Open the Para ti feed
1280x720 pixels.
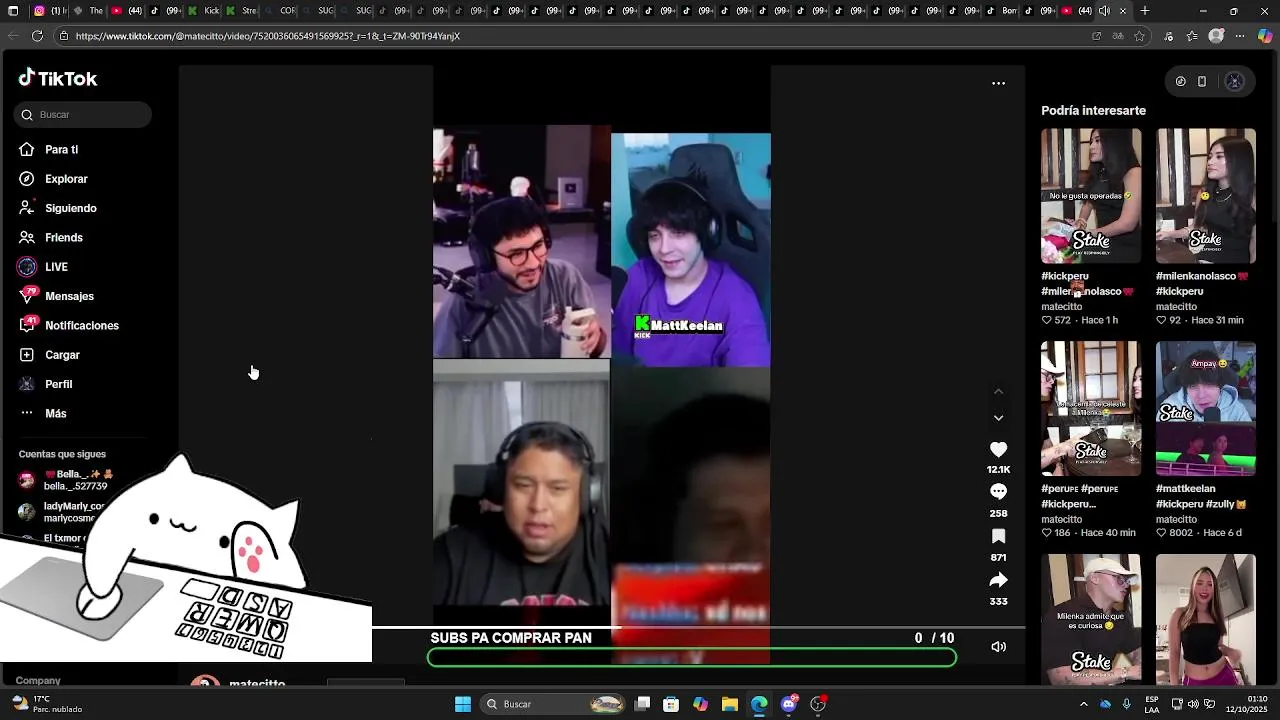point(61,150)
